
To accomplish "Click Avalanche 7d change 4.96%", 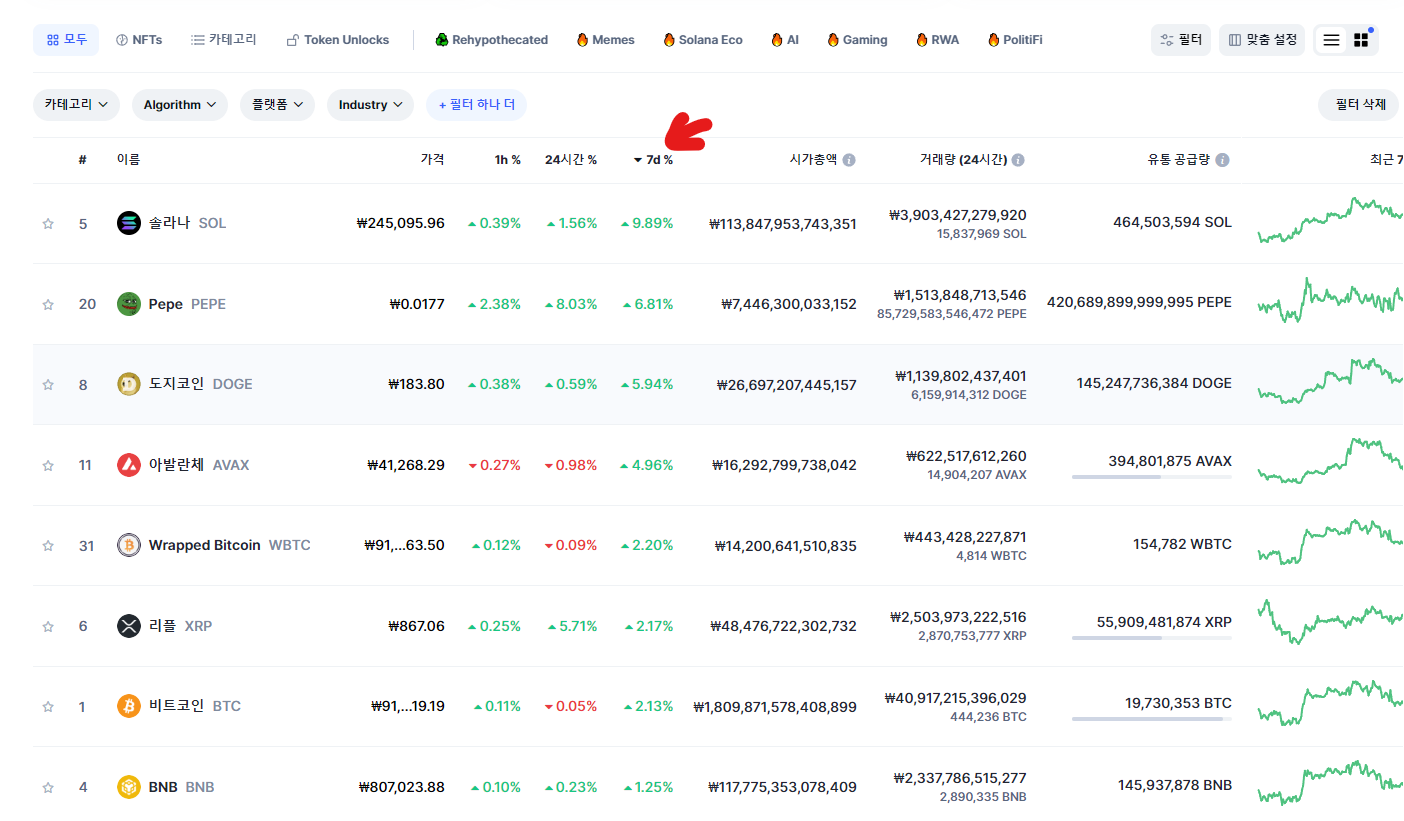I will pyautogui.click(x=647, y=465).
